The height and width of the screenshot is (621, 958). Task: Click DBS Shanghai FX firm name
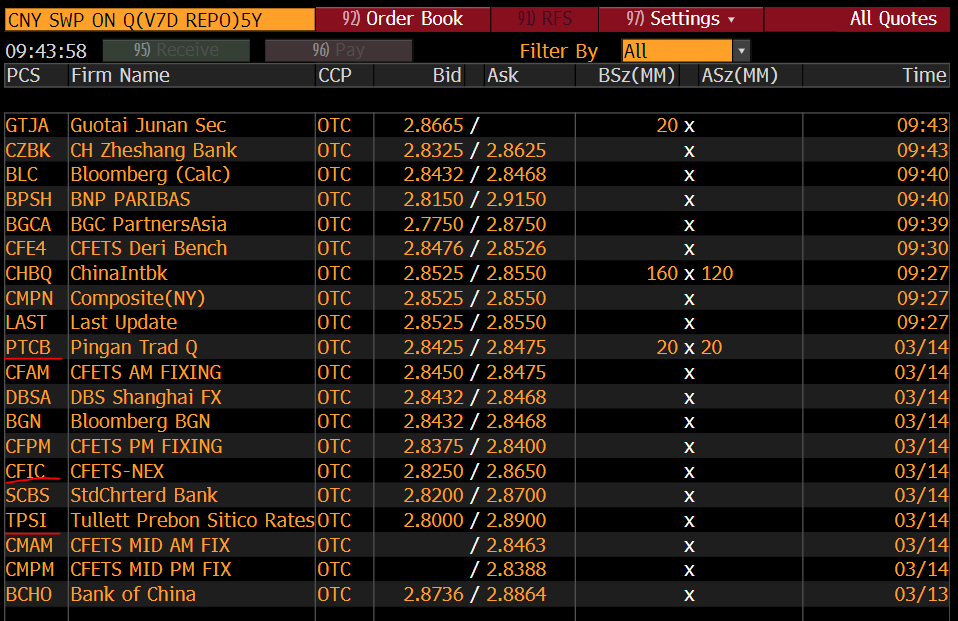coord(146,397)
